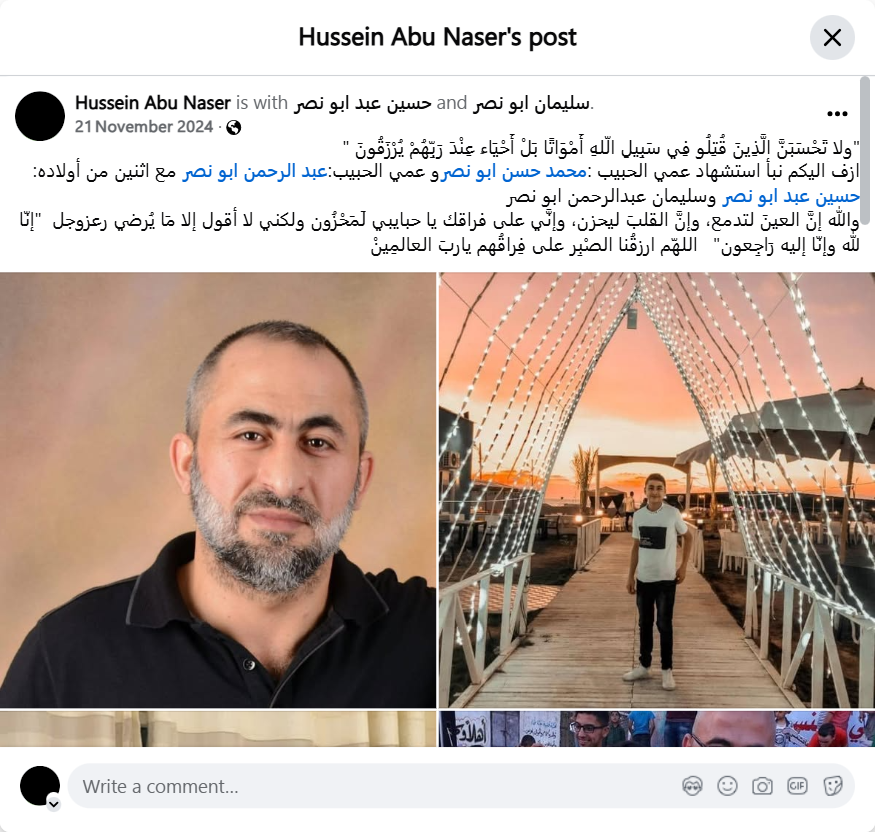This screenshot has width=875, height=832.
Task: Insert an emoji with the smiley icon
Action: [727, 786]
